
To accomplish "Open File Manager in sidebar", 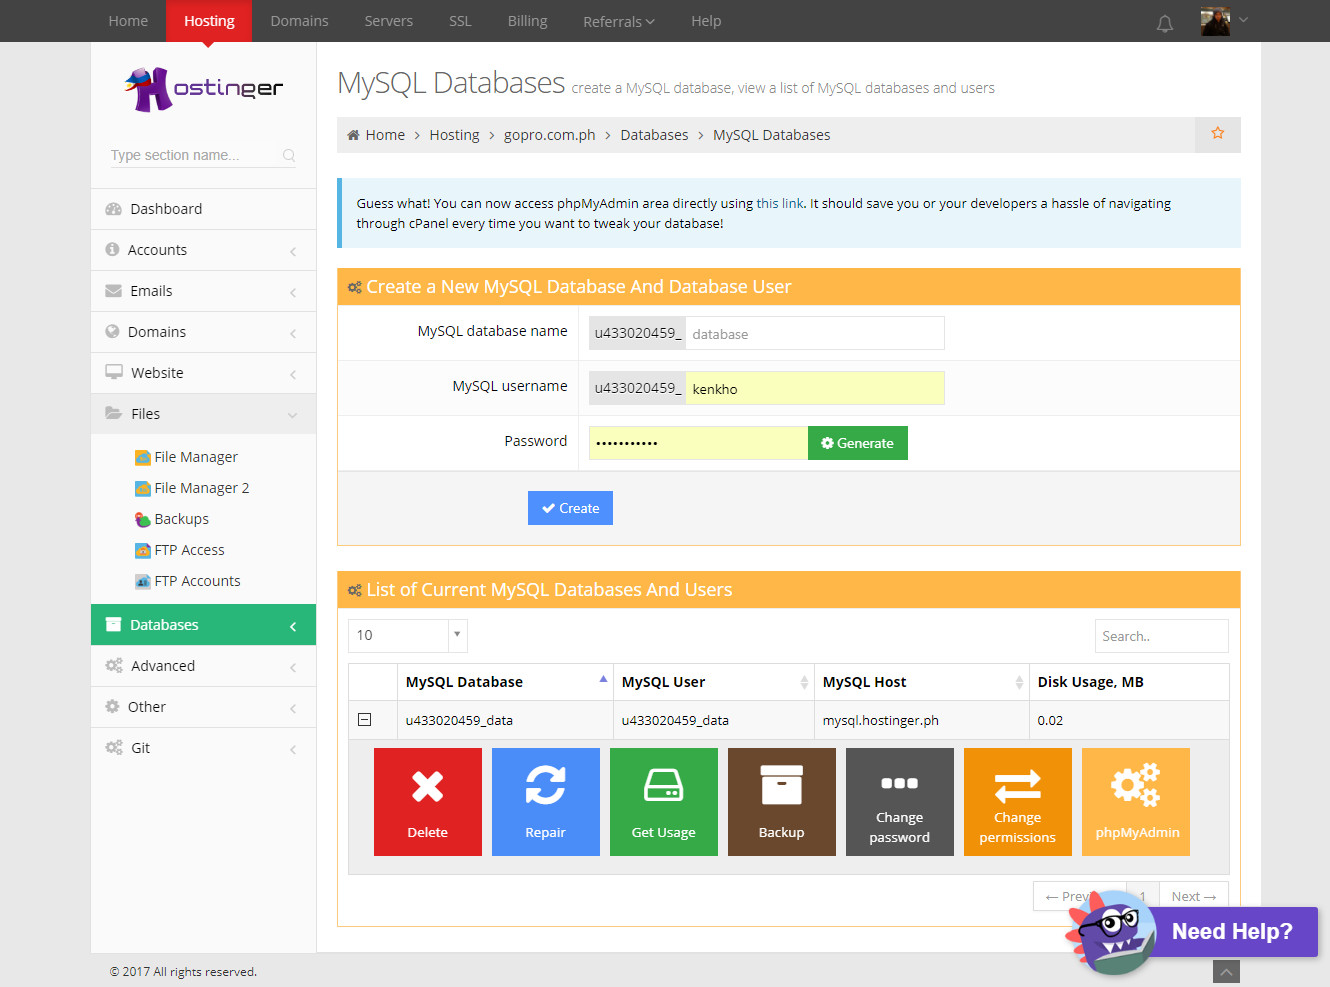I will pos(186,457).
